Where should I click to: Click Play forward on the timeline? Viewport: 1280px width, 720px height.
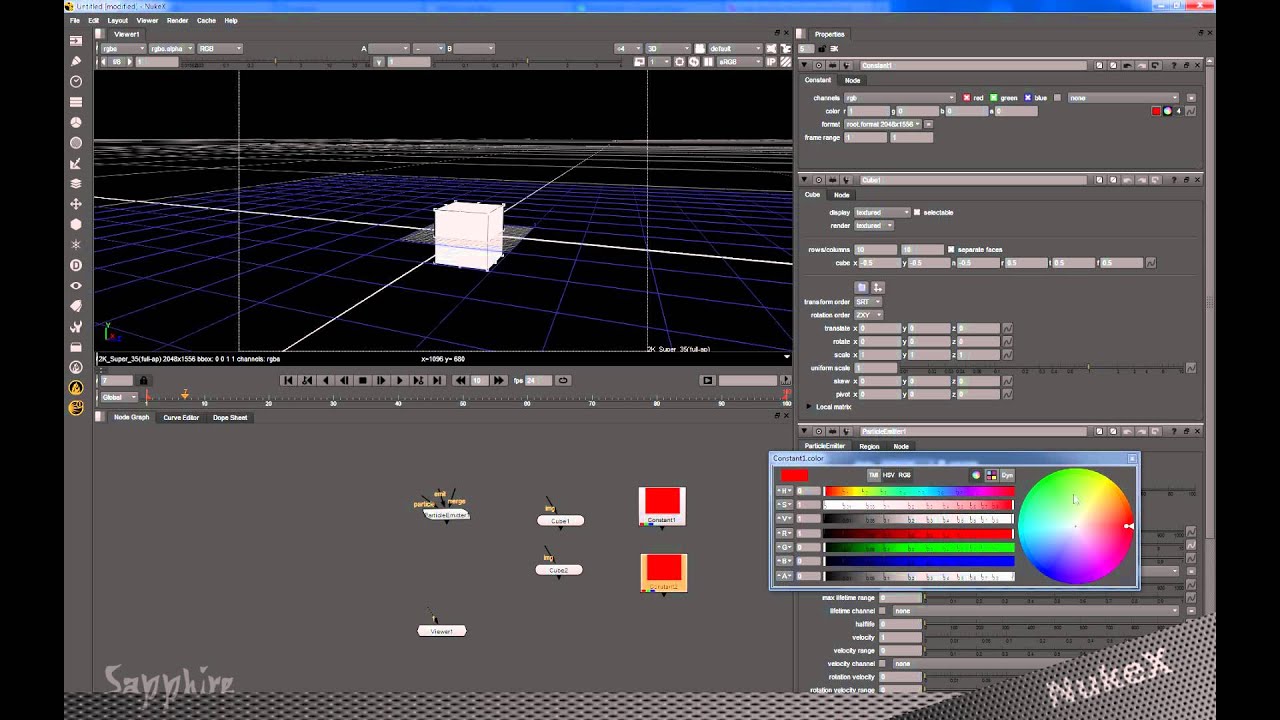(399, 380)
